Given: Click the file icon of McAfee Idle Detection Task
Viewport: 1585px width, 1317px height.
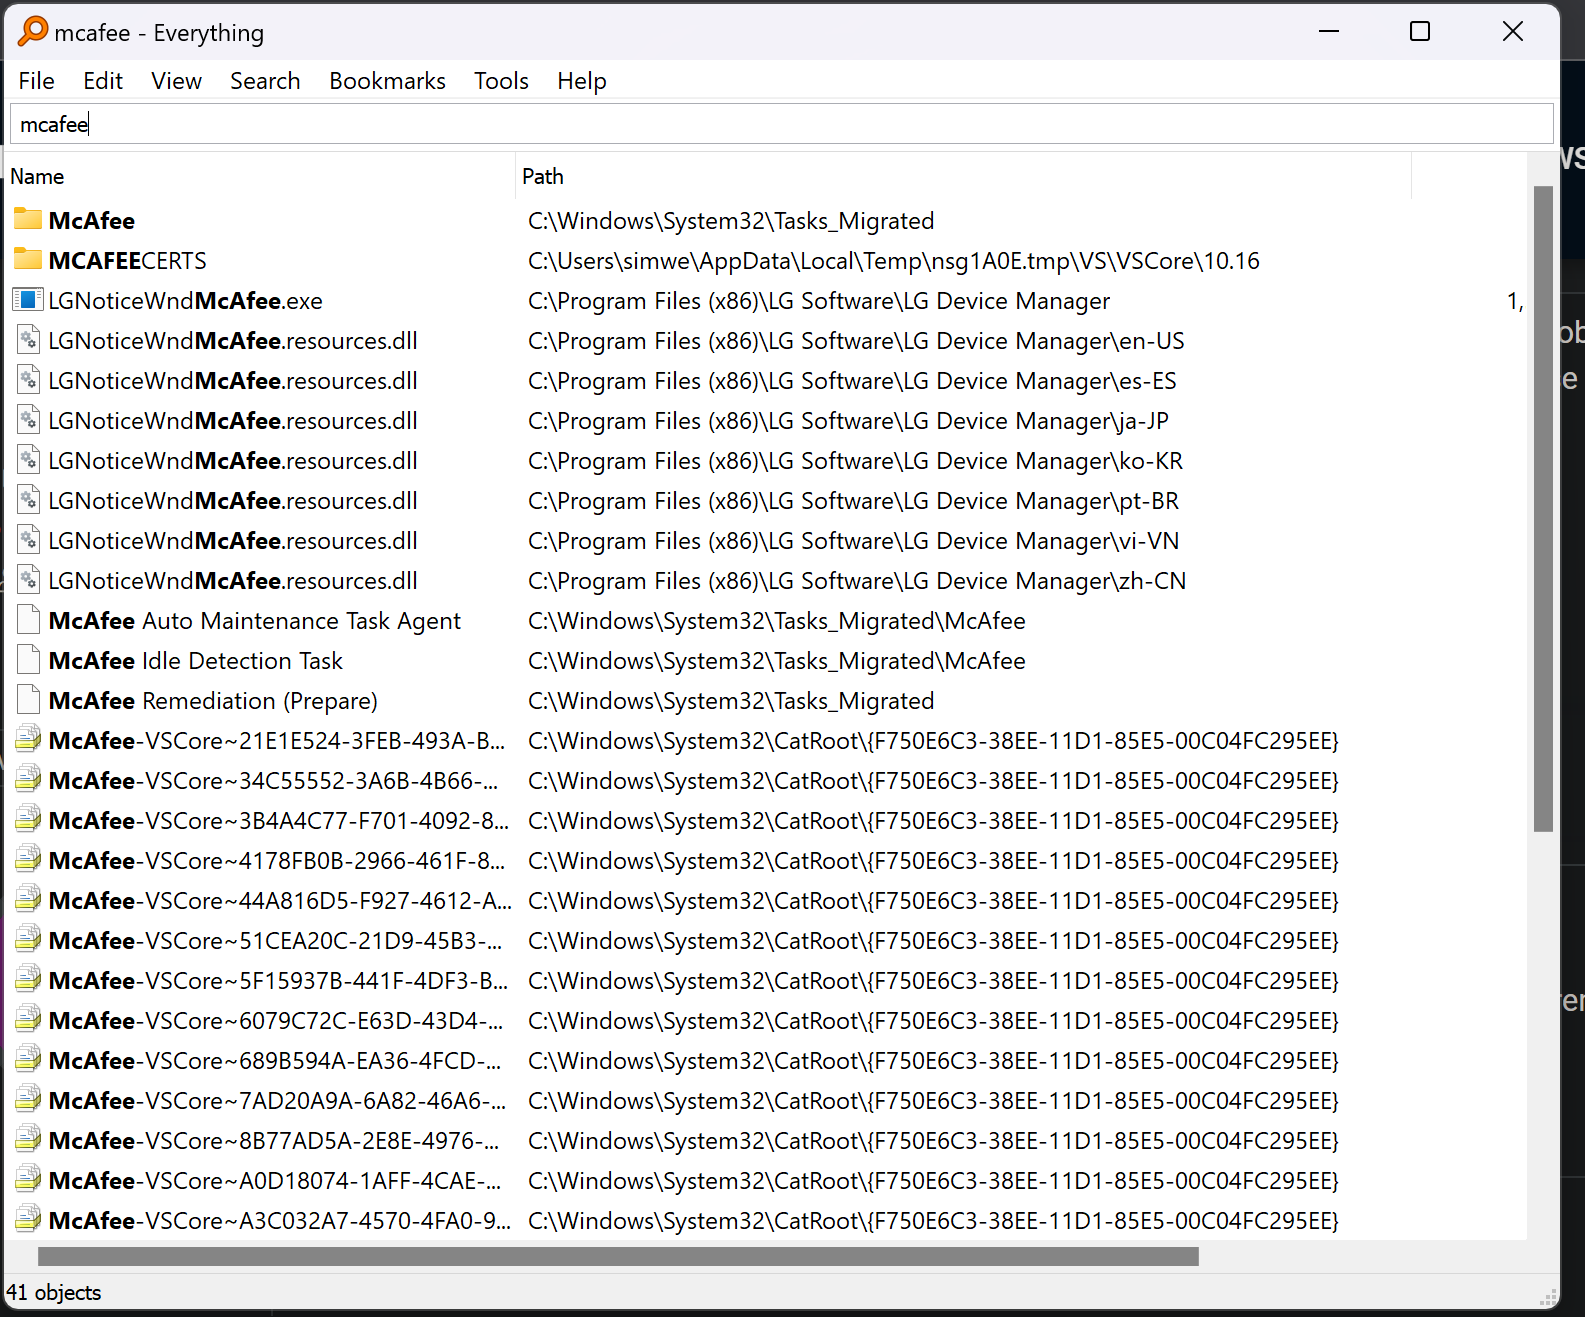Looking at the screenshot, I should click(x=28, y=659).
